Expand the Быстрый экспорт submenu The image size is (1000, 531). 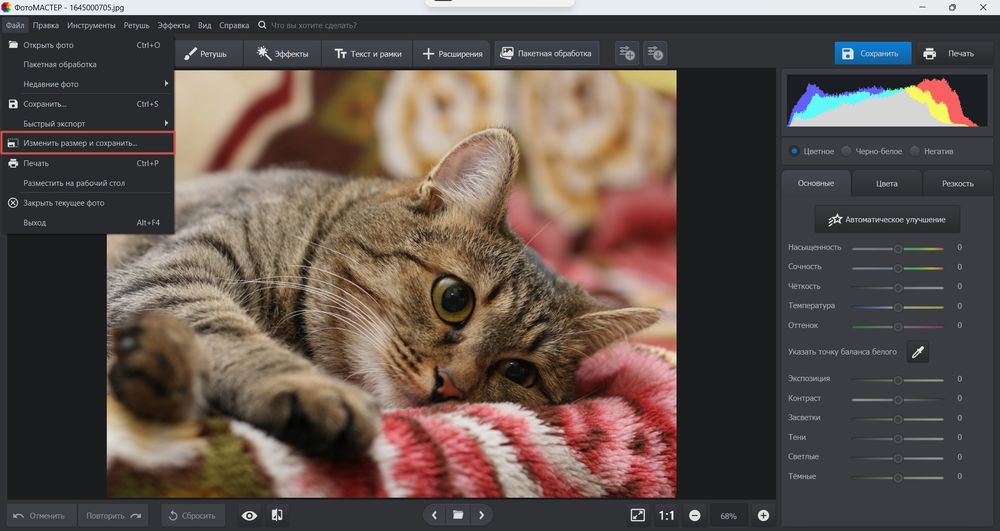[90, 123]
